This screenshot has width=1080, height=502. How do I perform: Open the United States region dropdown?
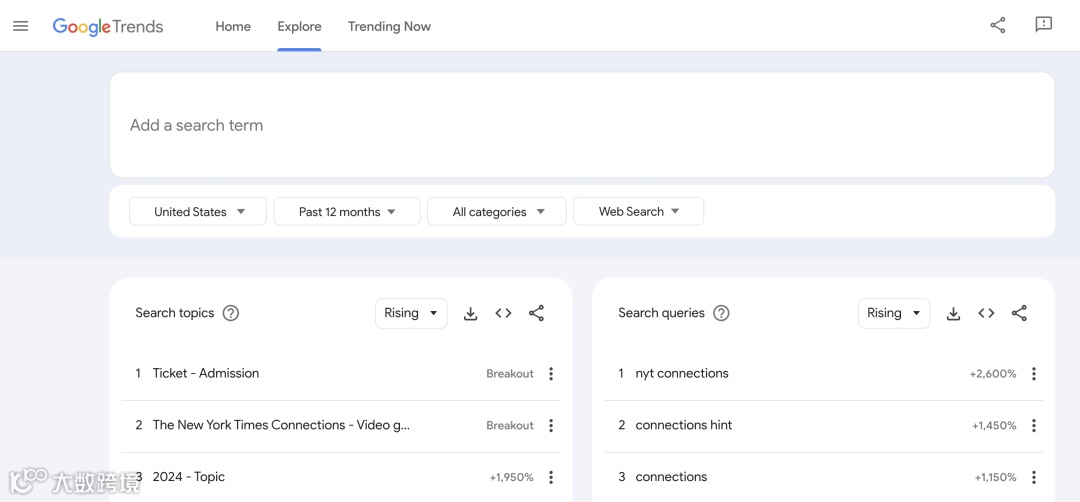tap(198, 212)
